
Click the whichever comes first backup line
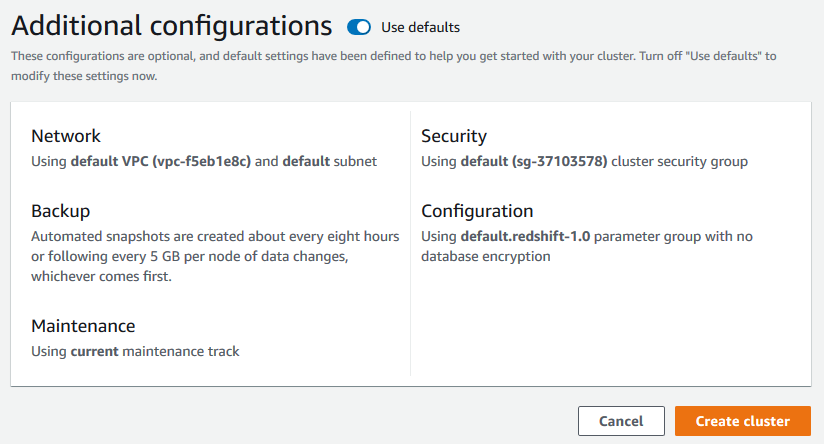[101, 276]
